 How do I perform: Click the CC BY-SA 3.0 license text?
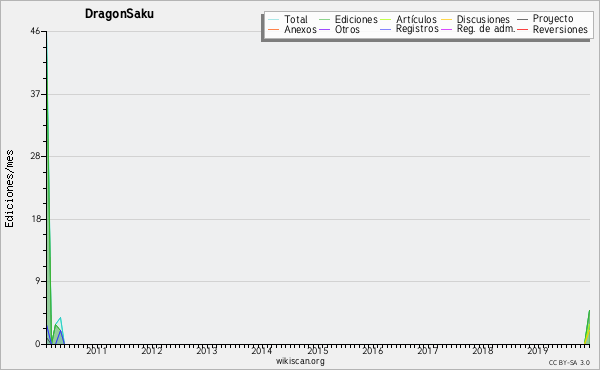click(x=569, y=362)
